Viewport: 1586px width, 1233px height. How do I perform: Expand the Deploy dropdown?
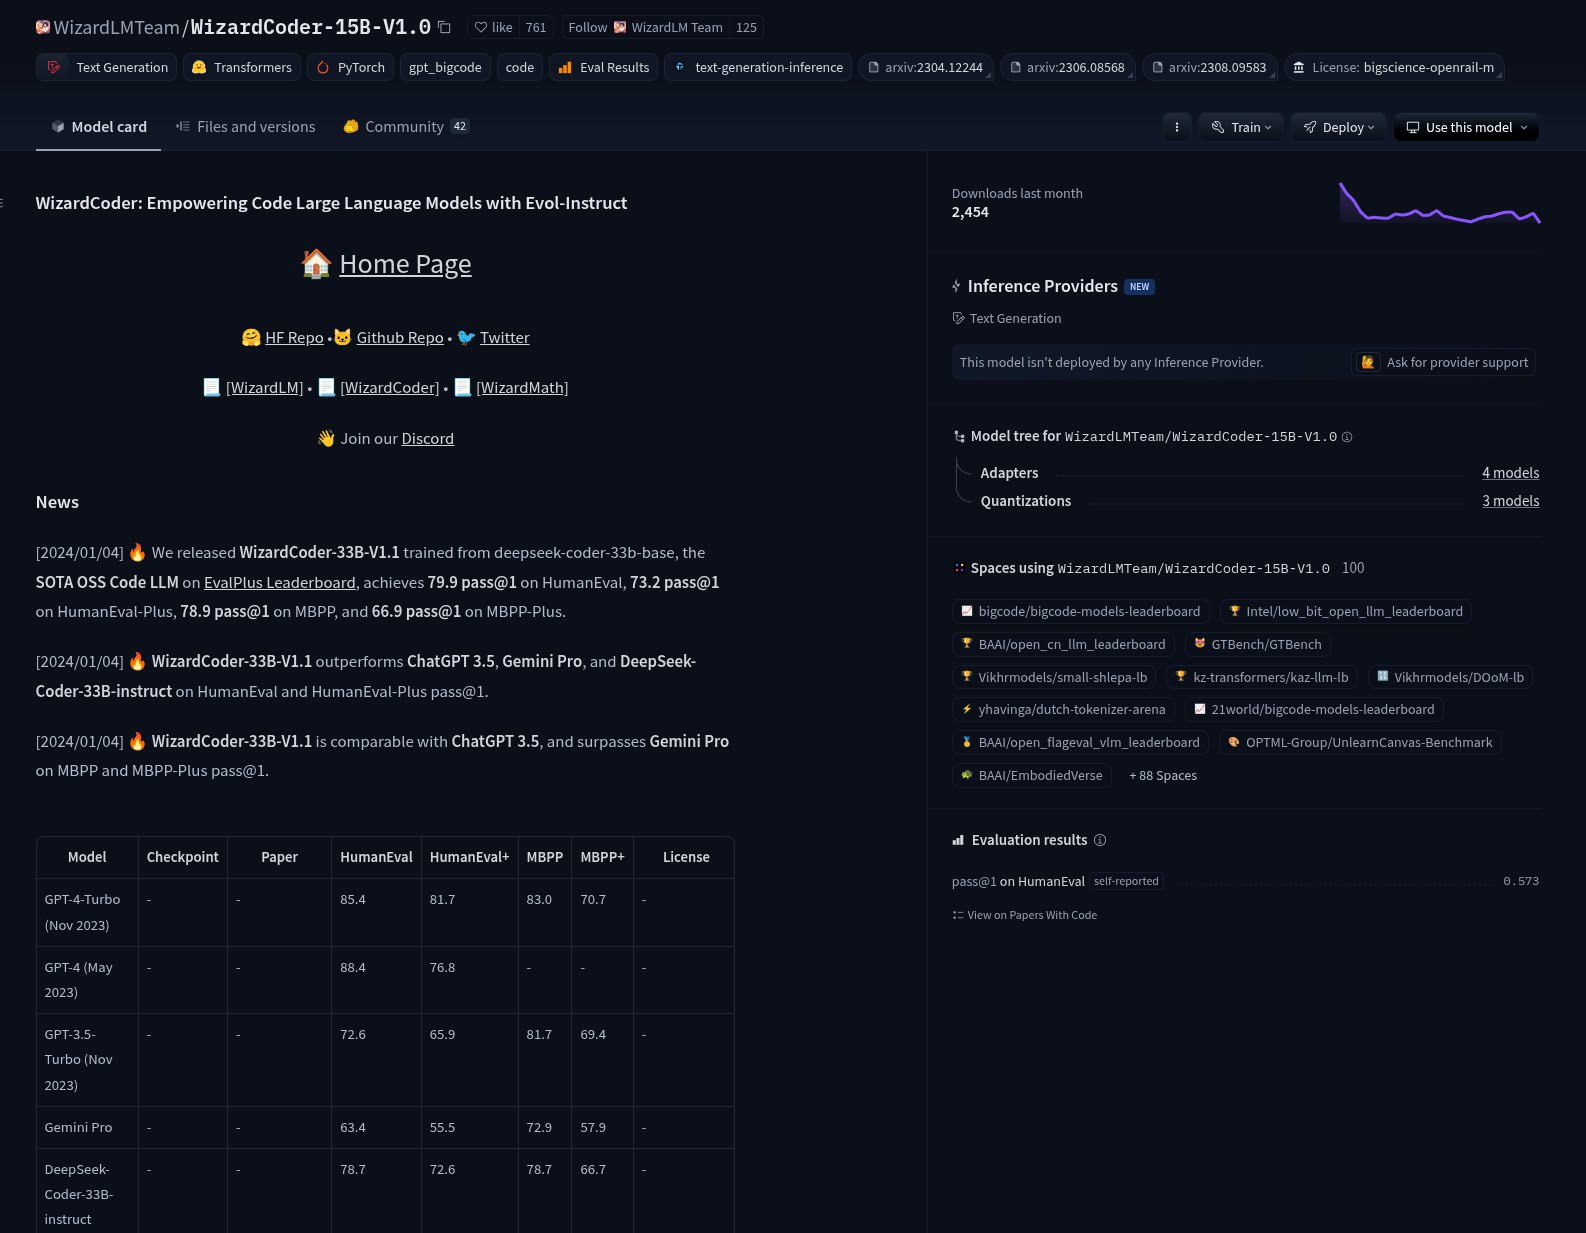[x=1338, y=127]
